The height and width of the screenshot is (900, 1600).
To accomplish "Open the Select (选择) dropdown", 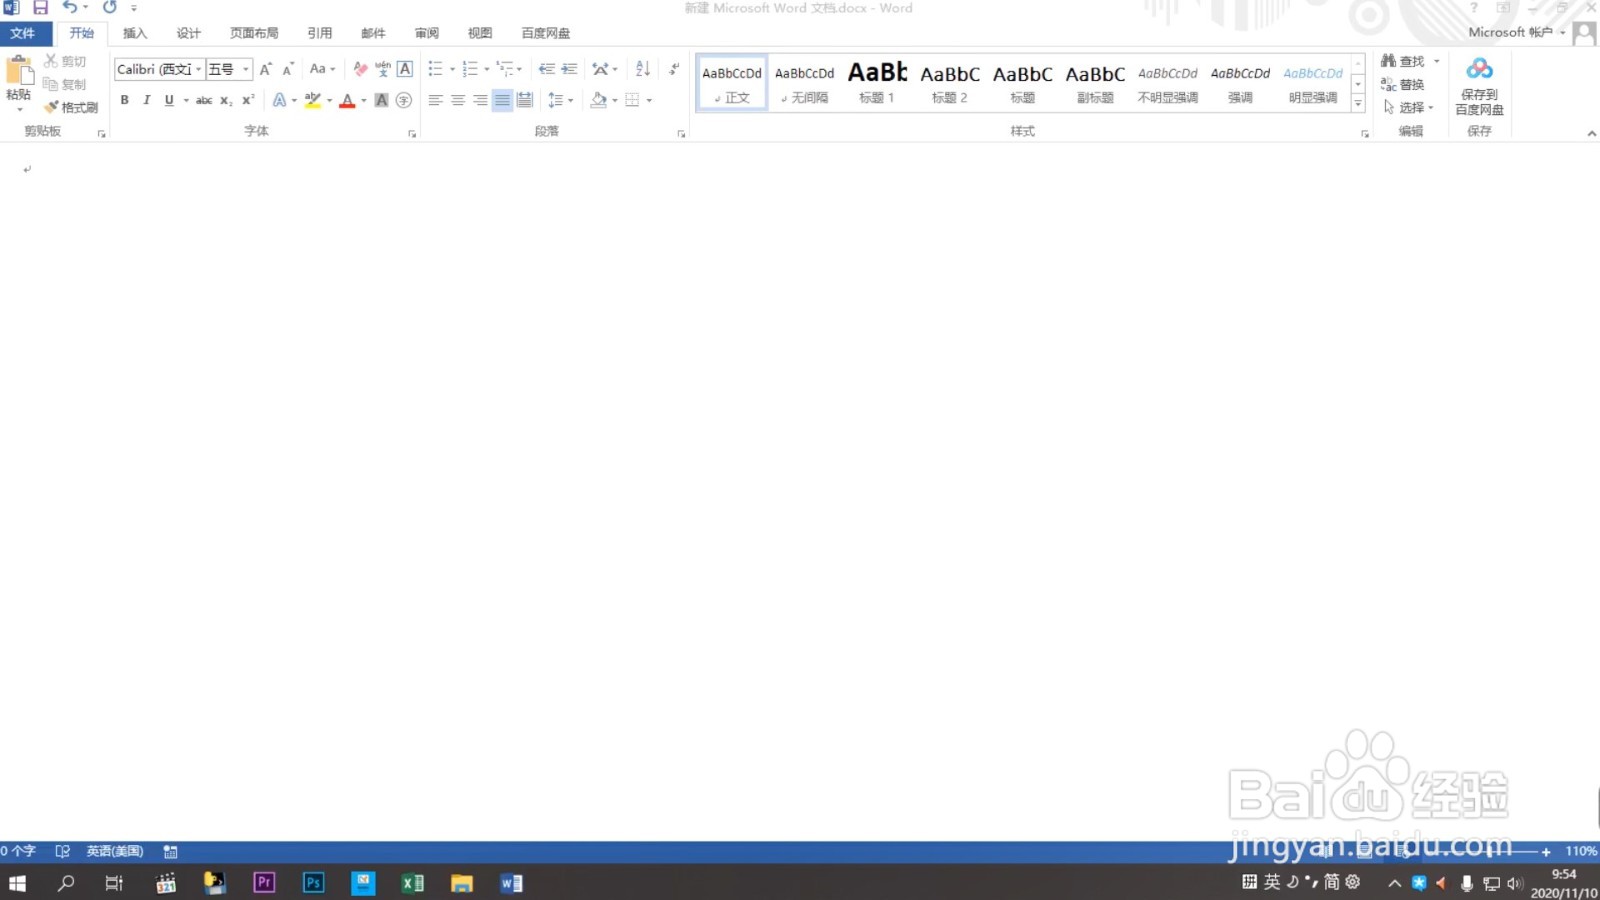I will tap(1409, 107).
